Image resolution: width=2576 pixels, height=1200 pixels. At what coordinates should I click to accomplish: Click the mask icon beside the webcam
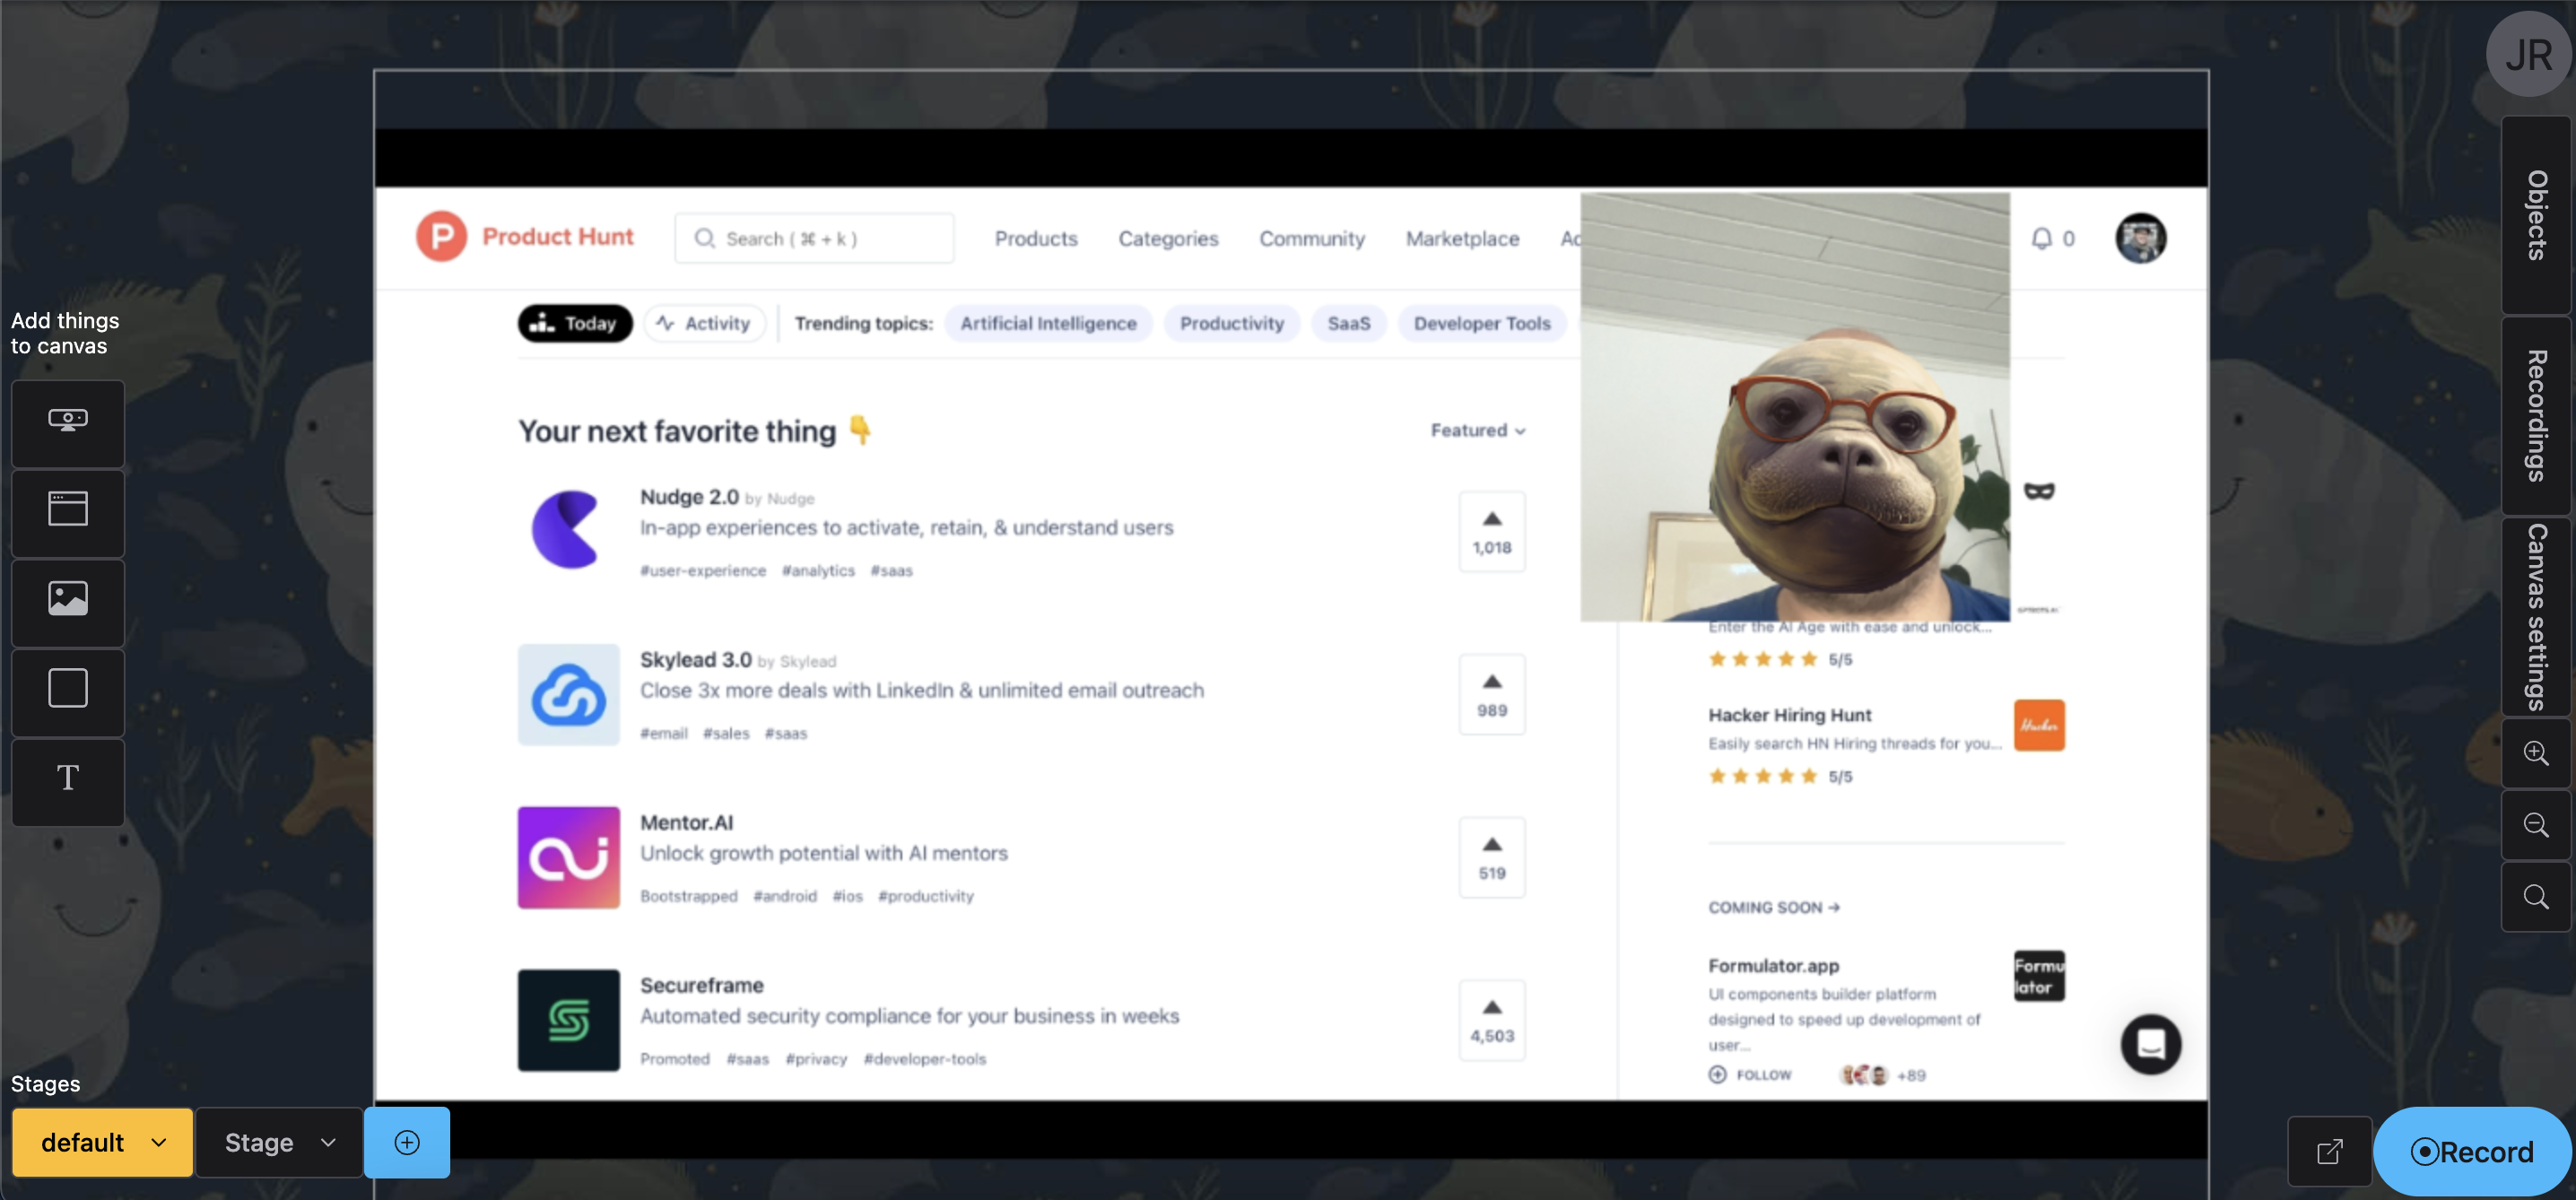(x=2039, y=491)
